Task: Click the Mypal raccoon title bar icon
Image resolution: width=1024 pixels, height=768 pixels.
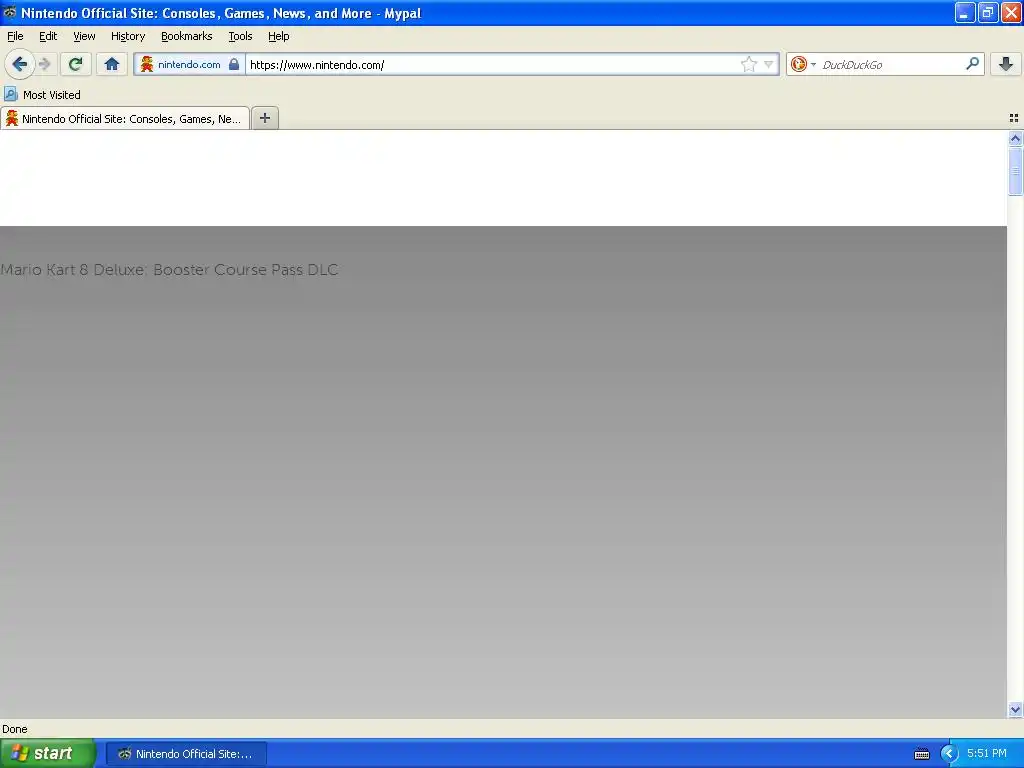Action: tap(9, 12)
